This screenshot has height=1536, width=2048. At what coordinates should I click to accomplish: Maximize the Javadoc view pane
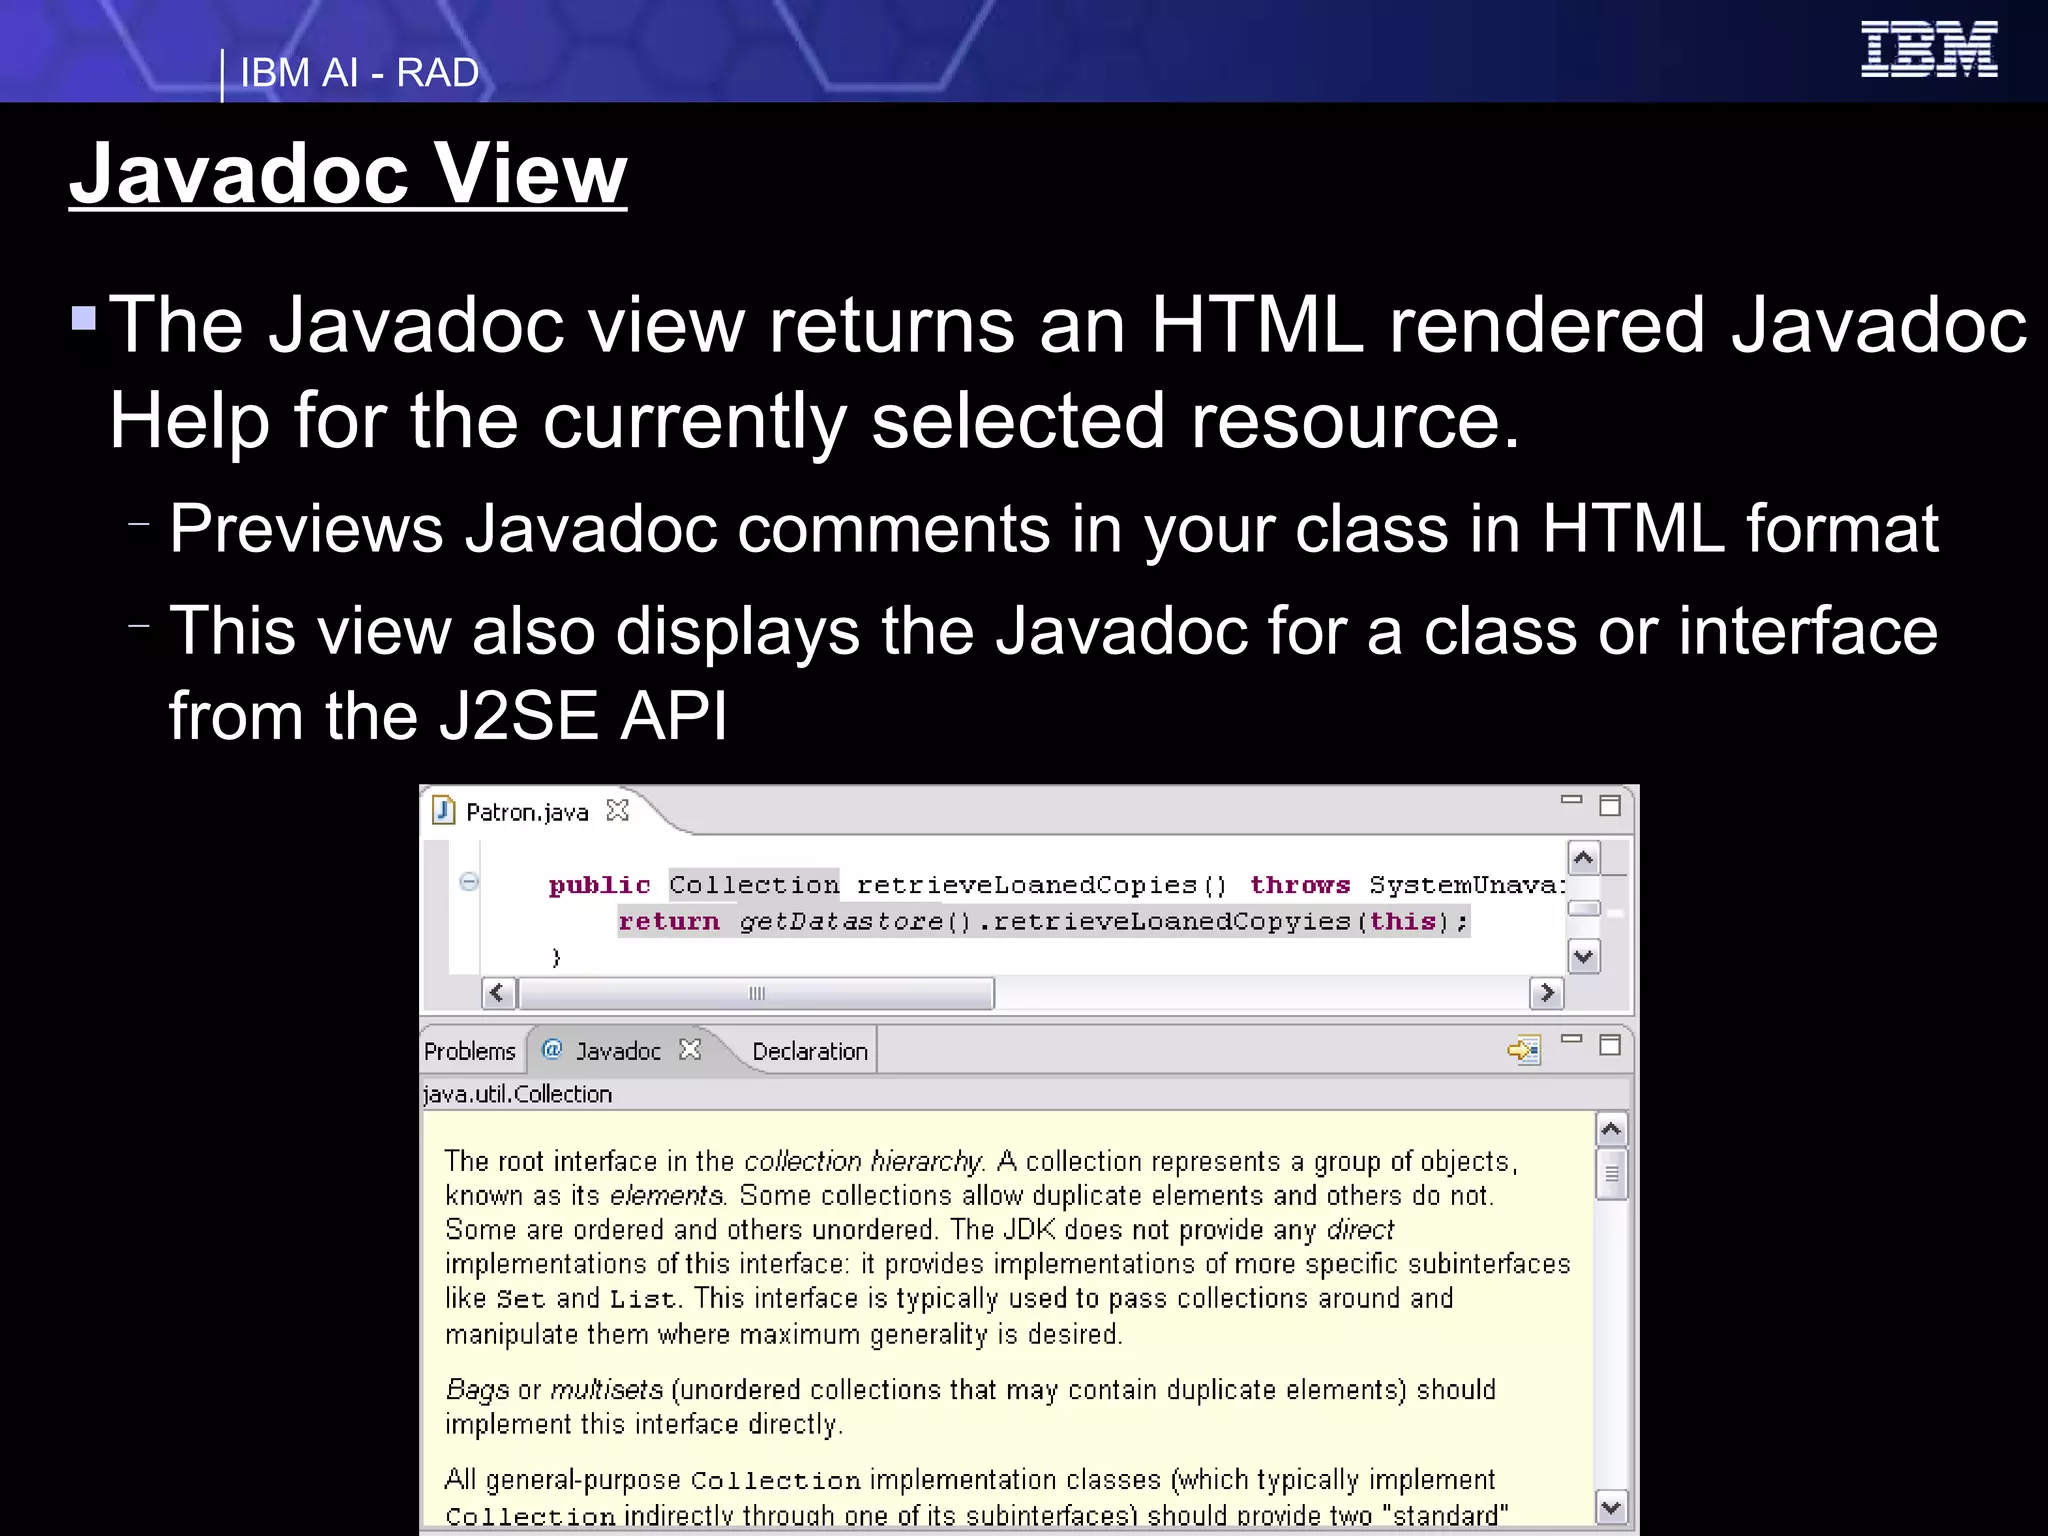(x=1610, y=1045)
